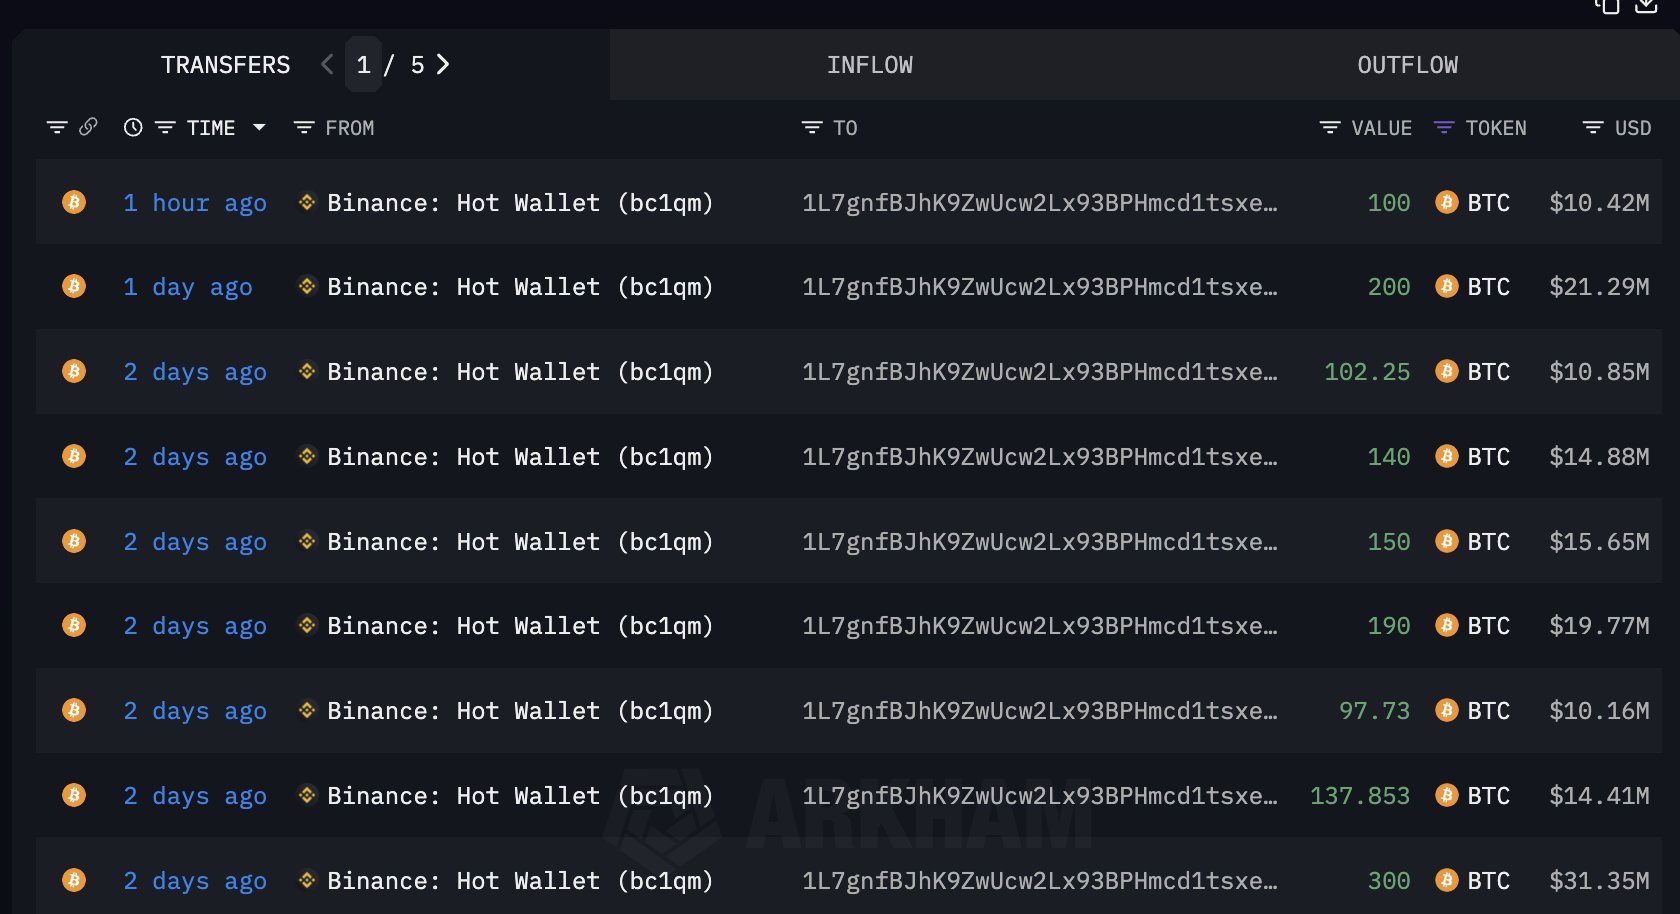Click the current page number field
Viewport: 1680px width, 914px height.
[x=363, y=65]
